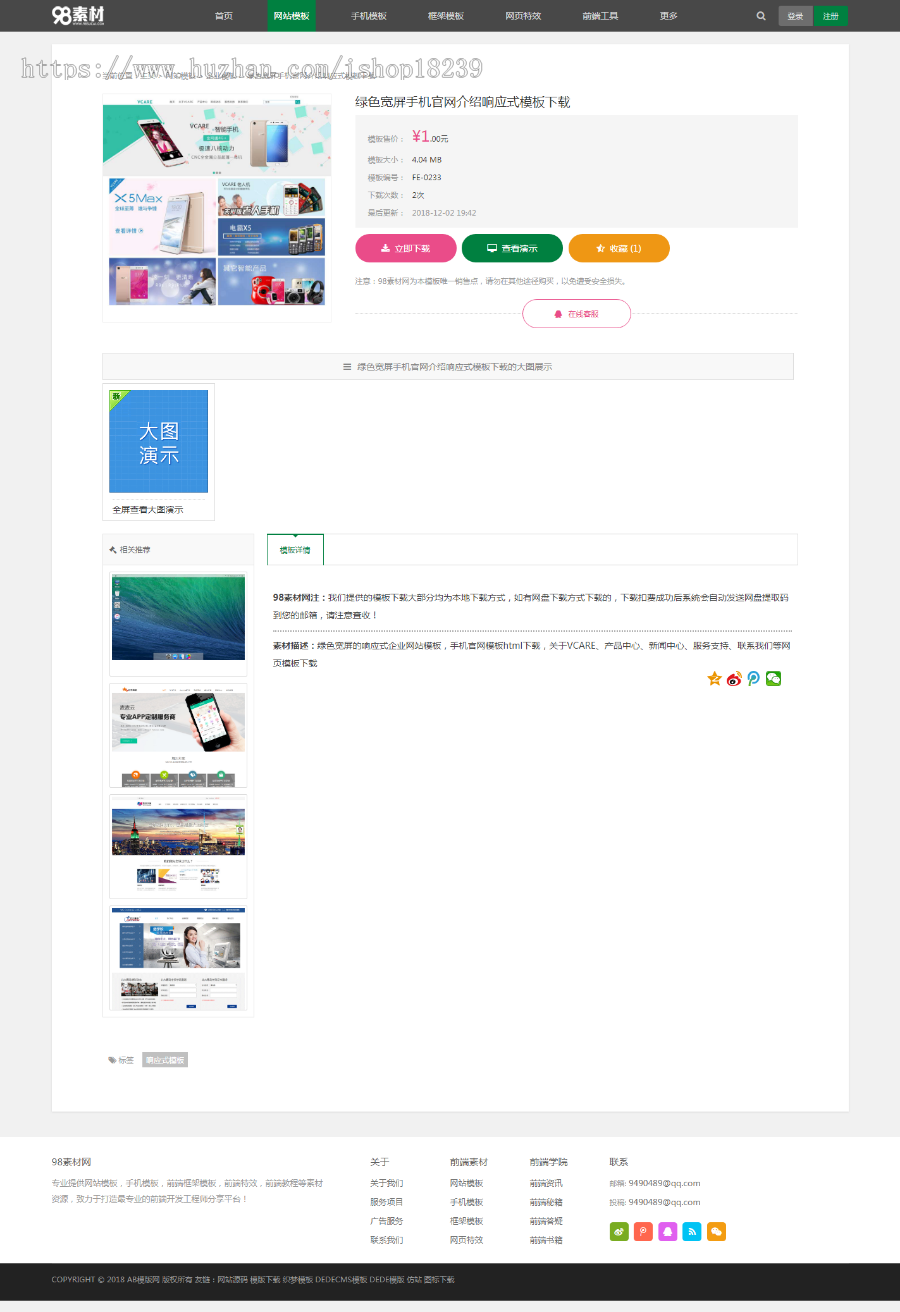The image size is (900, 1312).
Task: Share via the blue Tencent Weibo icon
Action: tap(754, 679)
